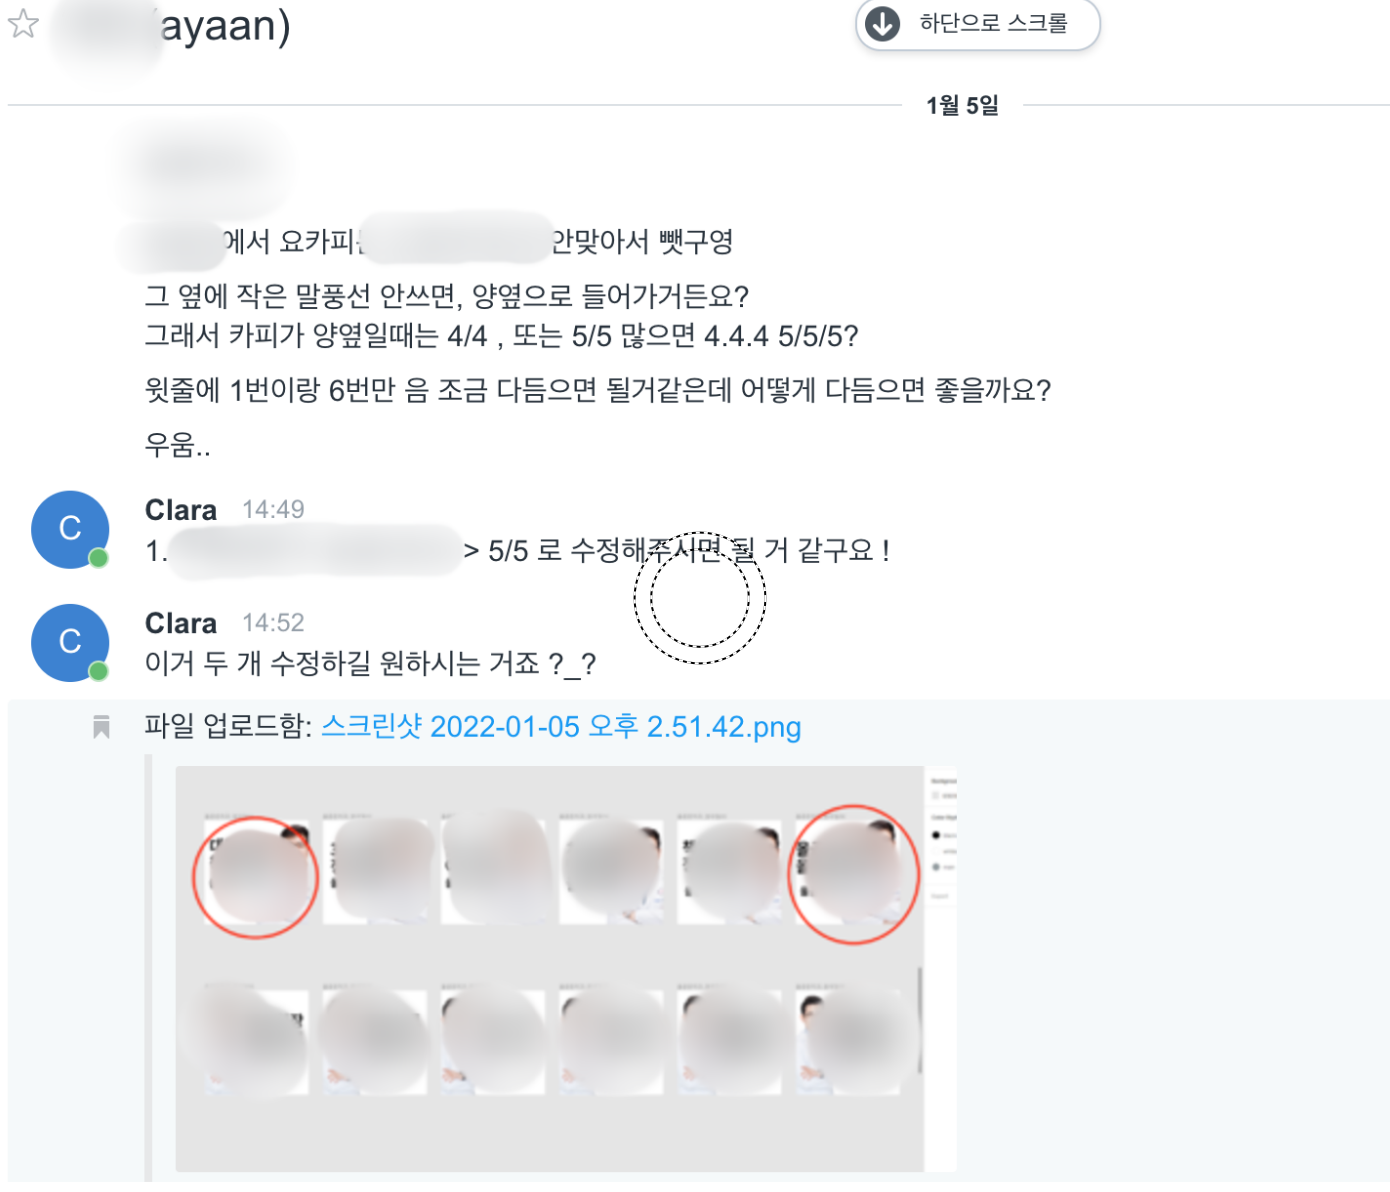Open the 14:49 timestamp link
The width and height of the screenshot is (1390, 1192).
click(x=273, y=510)
